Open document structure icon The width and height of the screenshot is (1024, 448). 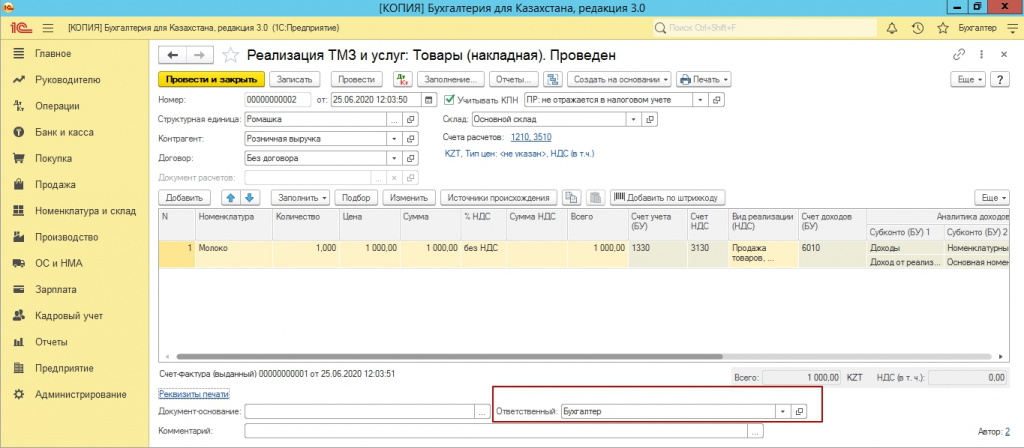pos(552,79)
